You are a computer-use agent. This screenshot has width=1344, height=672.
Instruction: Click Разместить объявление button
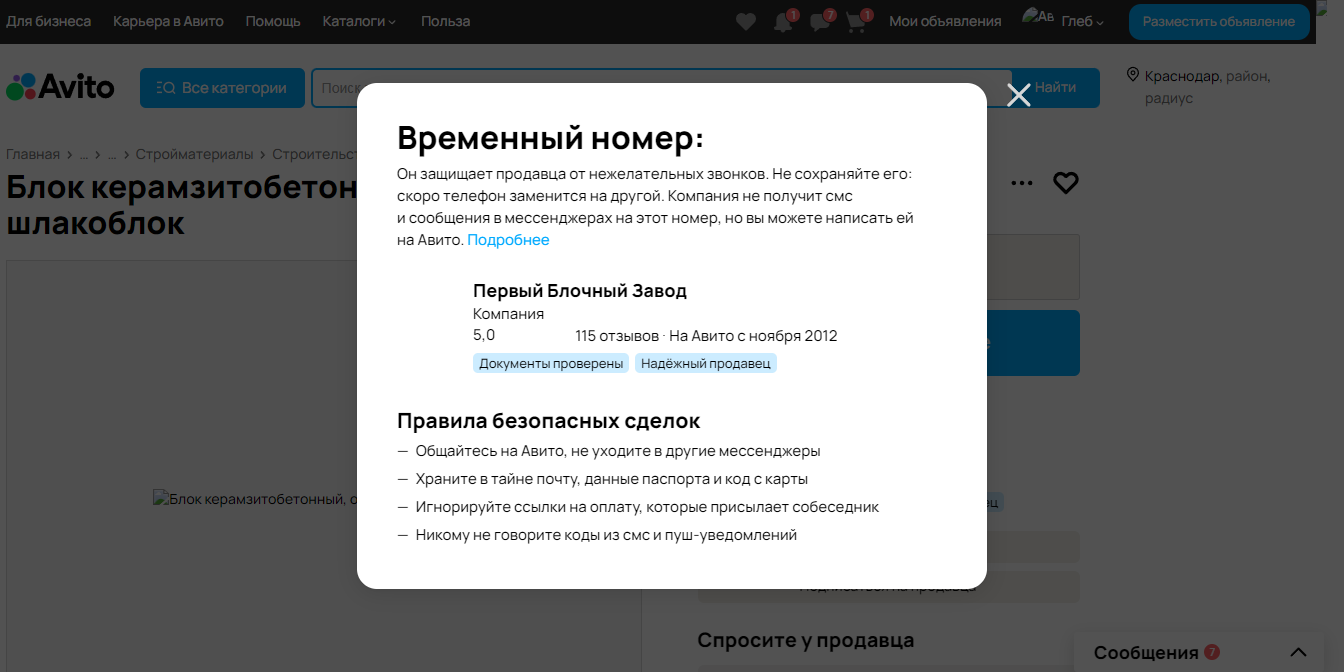pos(1219,21)
